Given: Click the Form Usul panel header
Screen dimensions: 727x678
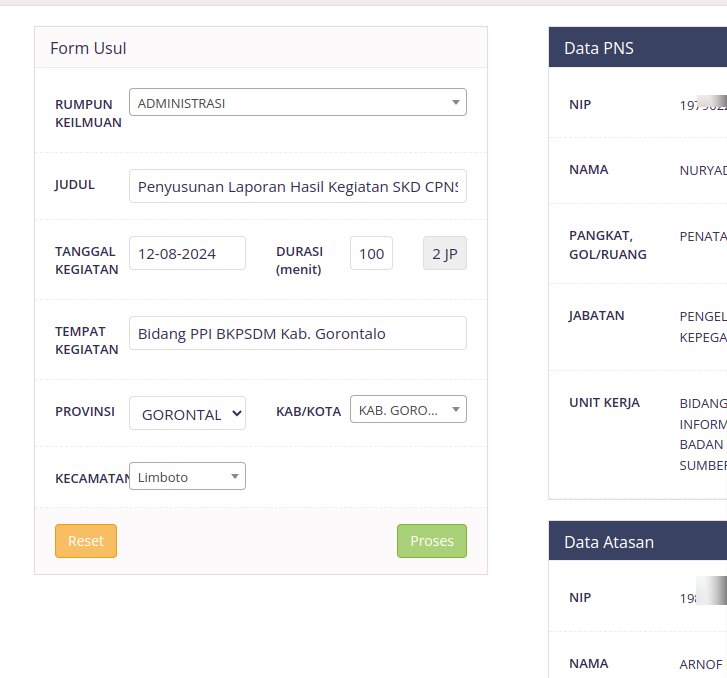Looking at the screenshot, I should (x=260, y=48).
